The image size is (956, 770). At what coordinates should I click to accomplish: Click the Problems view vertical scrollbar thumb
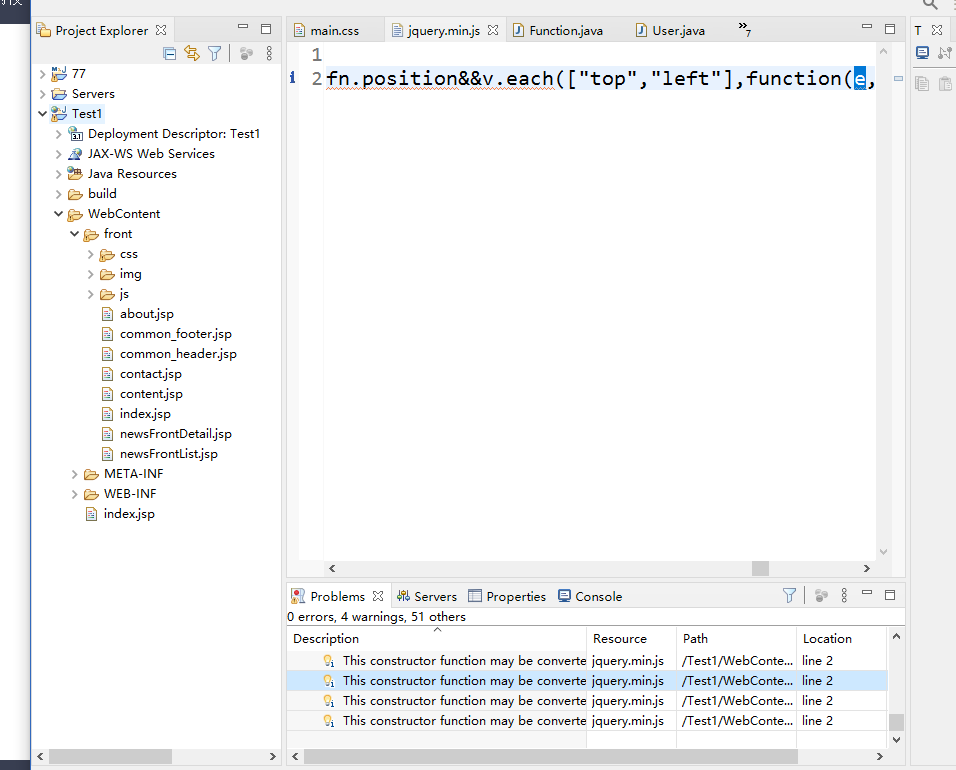pyautogui.click(x=896, y=722)
